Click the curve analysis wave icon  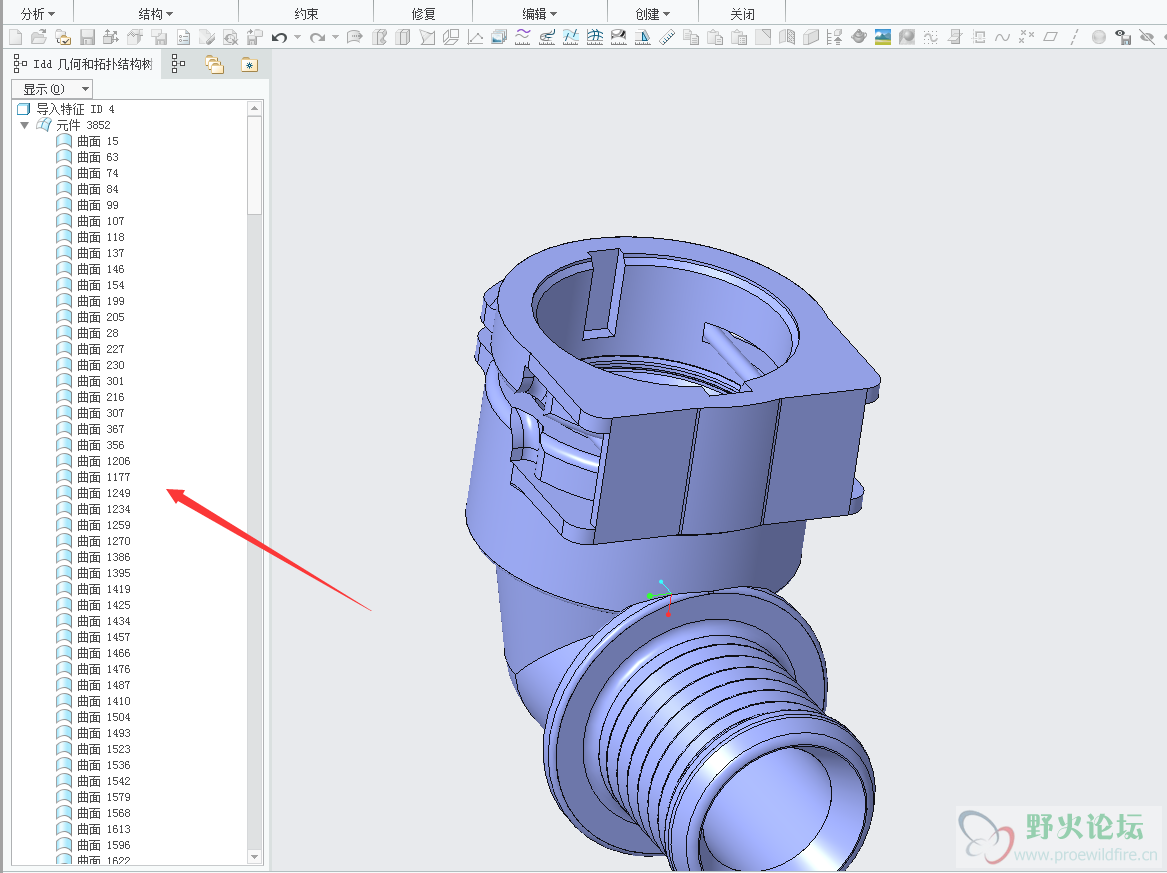pos(522,36)
